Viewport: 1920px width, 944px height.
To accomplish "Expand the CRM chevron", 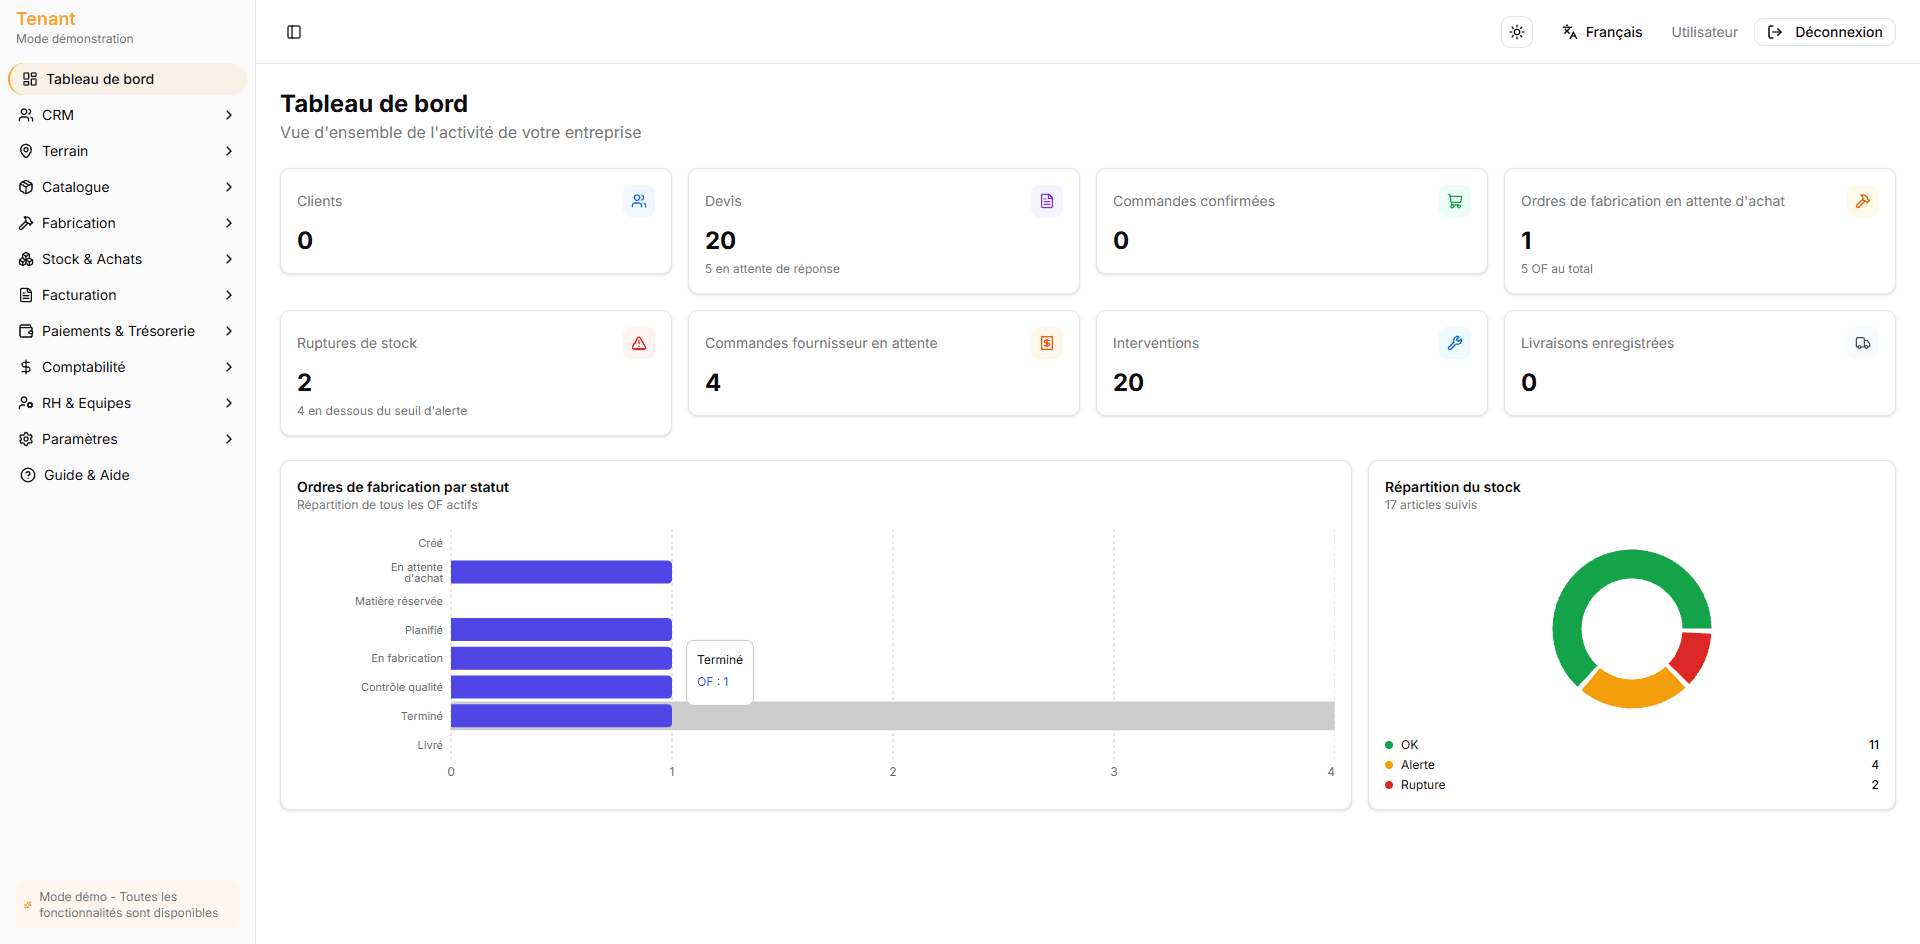I will pyautogui.click(x=229, y=115).
